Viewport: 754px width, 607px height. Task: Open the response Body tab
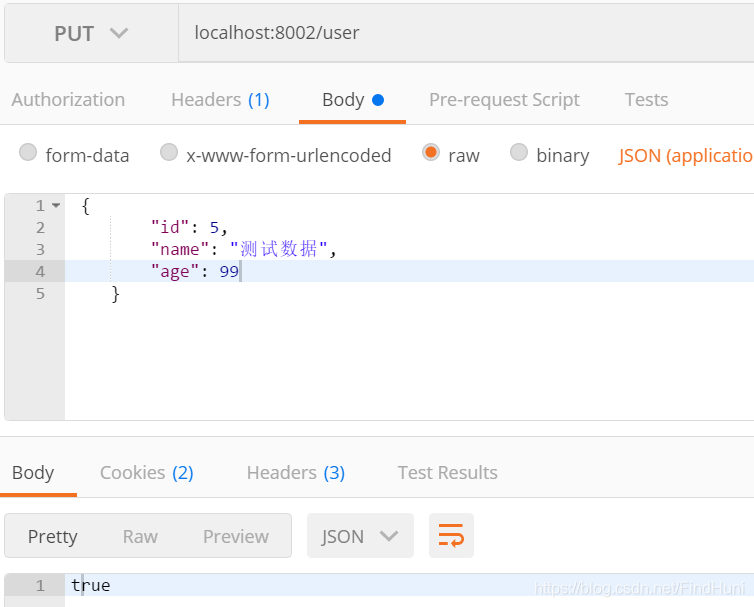[33, 473]
